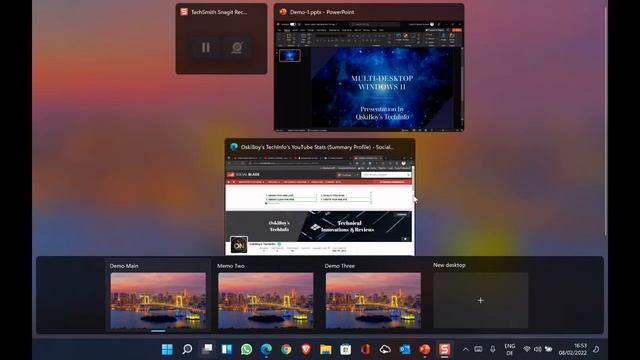Show hidden system tray icons
This screenshot has height=360, width=640.
[x=465, y=349]
